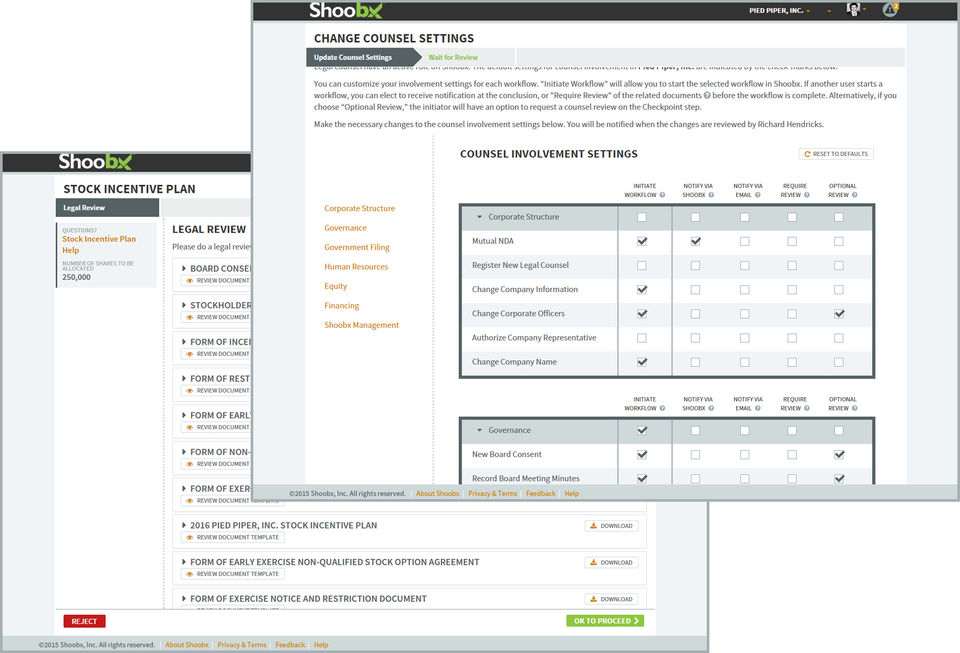This screenshot has width=960, height=653.
Task: Select the Wait for Review step tab
Action: pyautogui.click(x=453, y=58)
